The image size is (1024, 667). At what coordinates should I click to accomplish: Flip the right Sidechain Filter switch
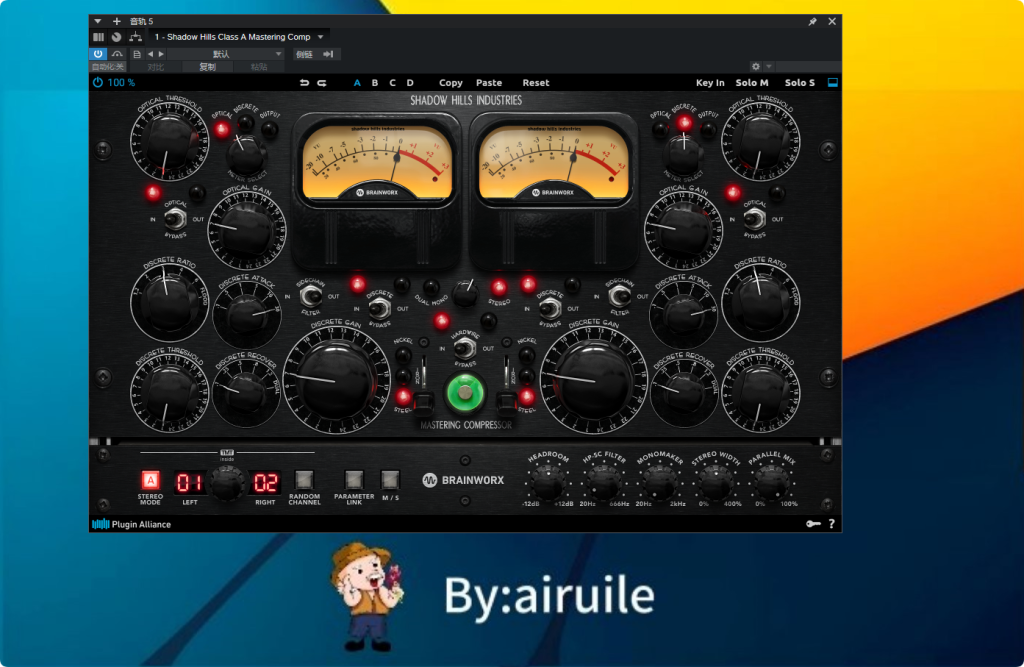[619, 297]
